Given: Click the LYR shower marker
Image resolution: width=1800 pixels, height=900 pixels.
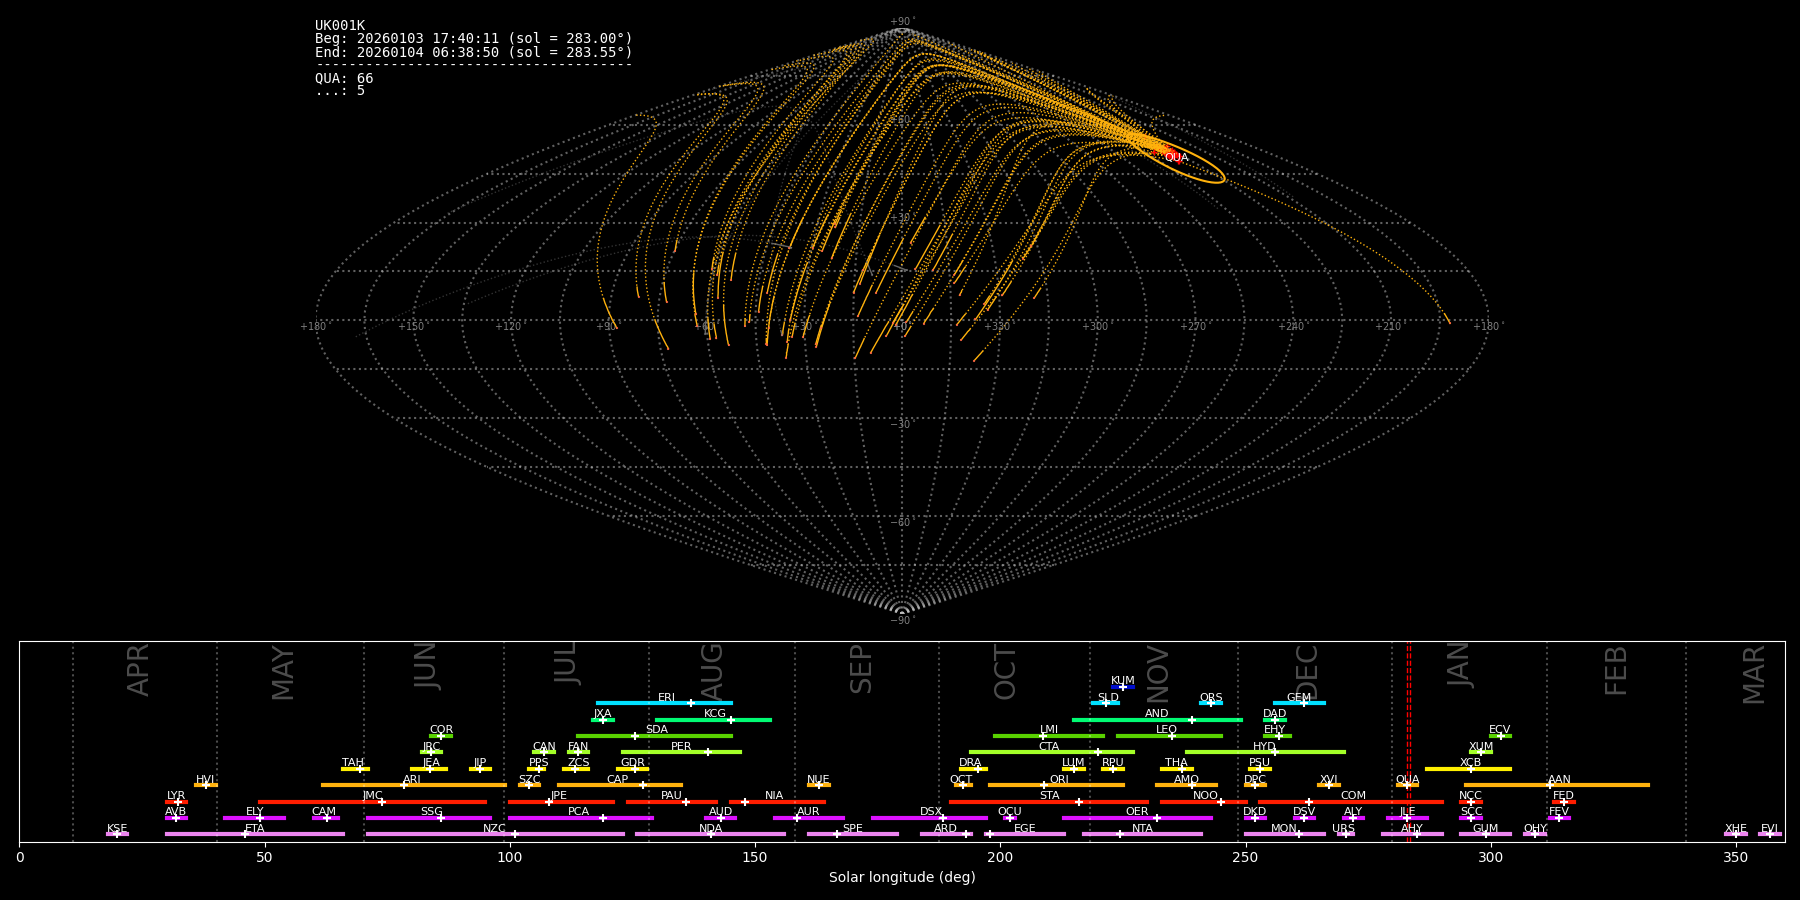Looking at the screenshot, I should (x=176, y=801).
